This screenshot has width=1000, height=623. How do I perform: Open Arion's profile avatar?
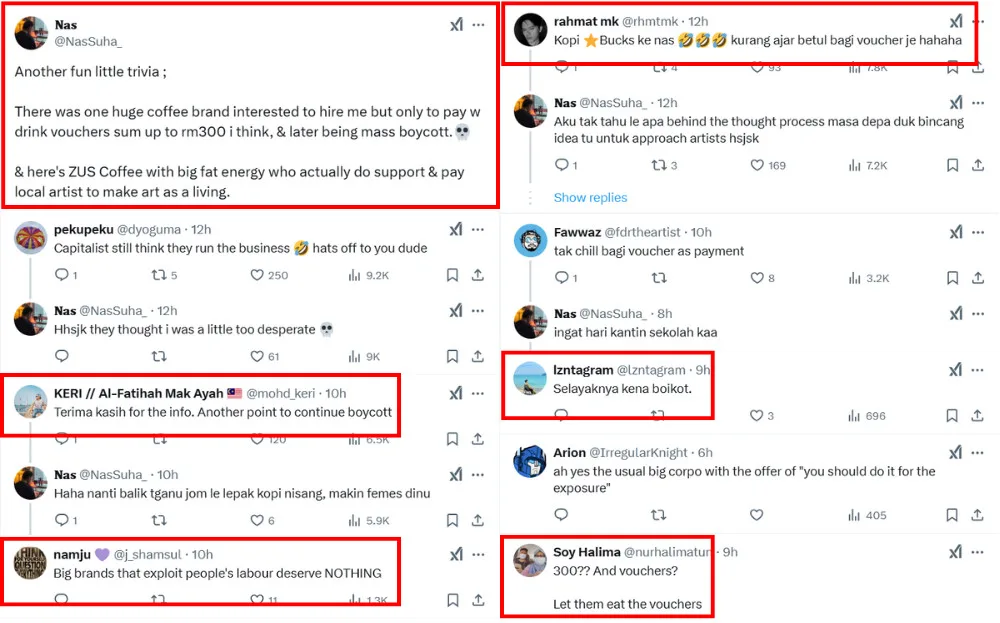pos(529,461)
